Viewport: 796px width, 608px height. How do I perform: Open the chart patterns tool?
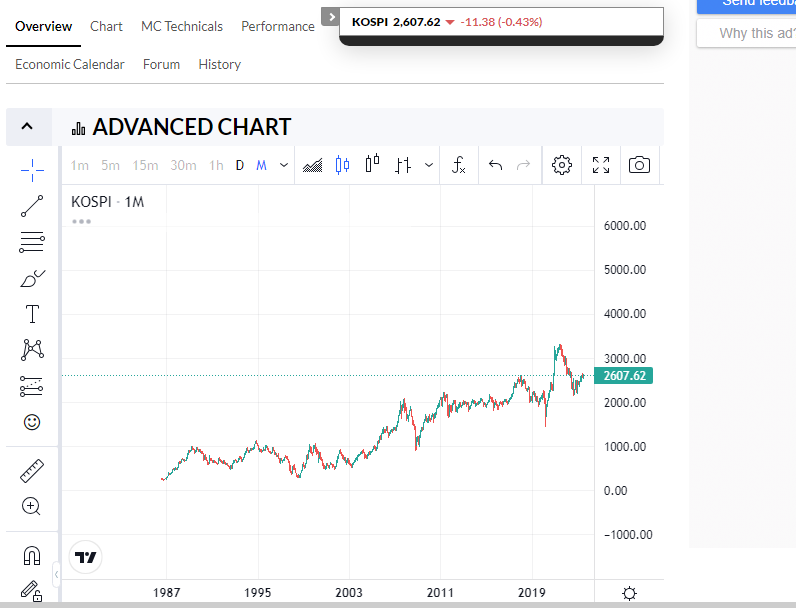pyautogui.click(x=32, y=350)
